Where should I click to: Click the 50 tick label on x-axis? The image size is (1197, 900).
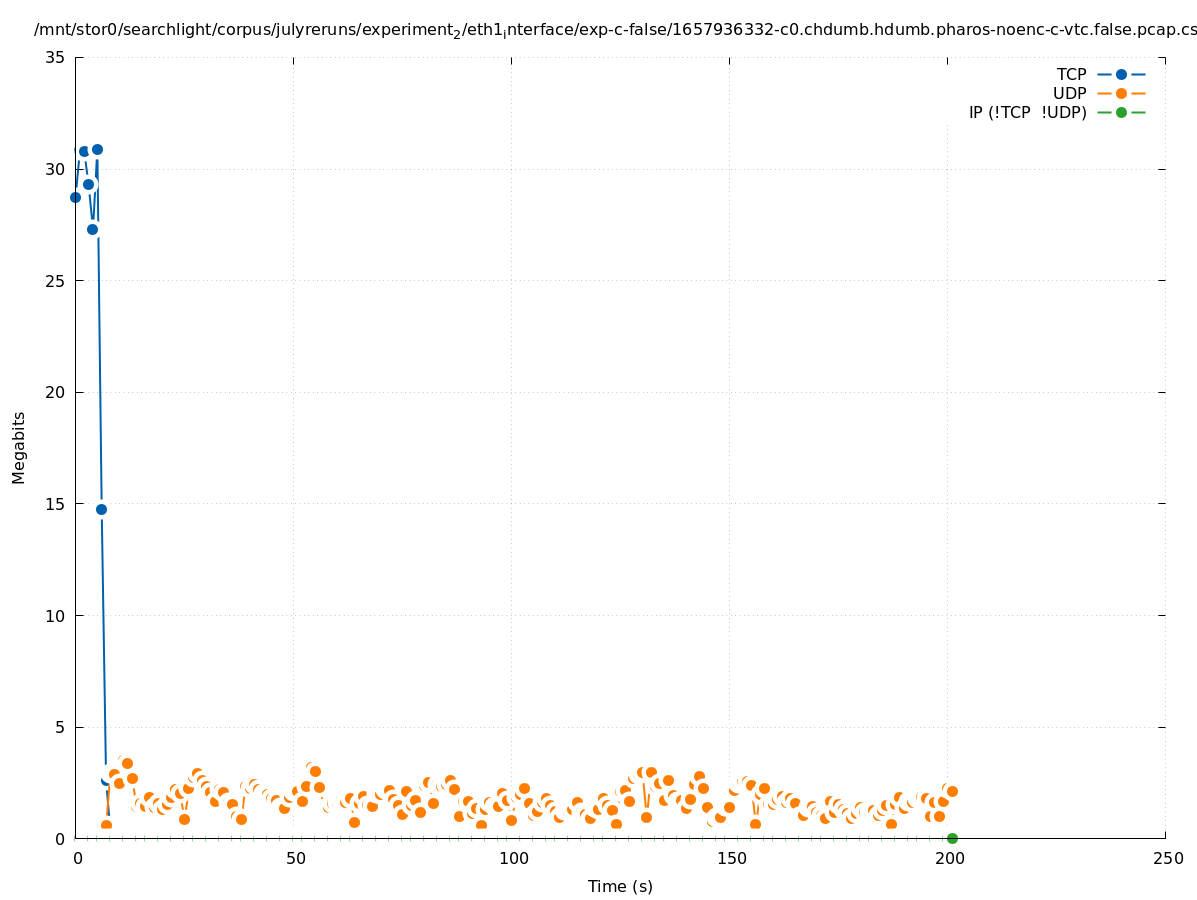[294, 859]
